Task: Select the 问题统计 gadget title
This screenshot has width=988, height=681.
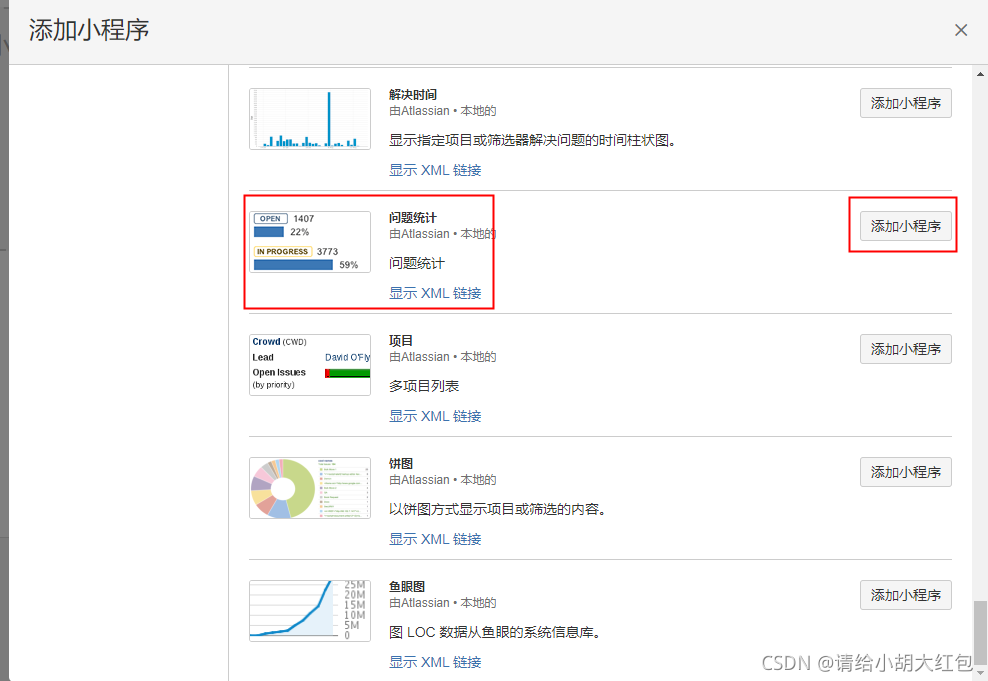Action: (x=413, y=217)
